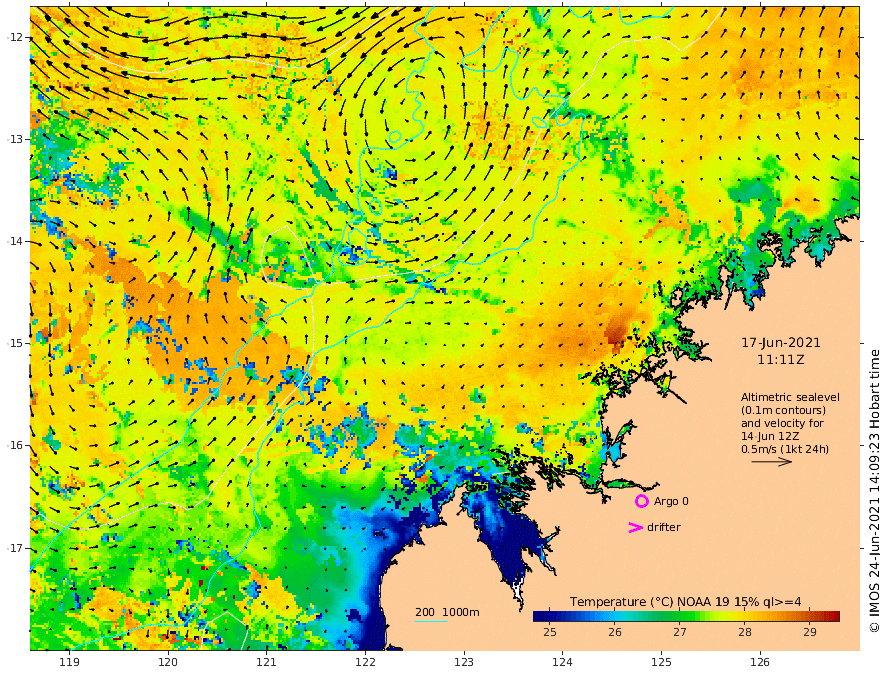Click latitude axis label -12

[x=16, y=37]
